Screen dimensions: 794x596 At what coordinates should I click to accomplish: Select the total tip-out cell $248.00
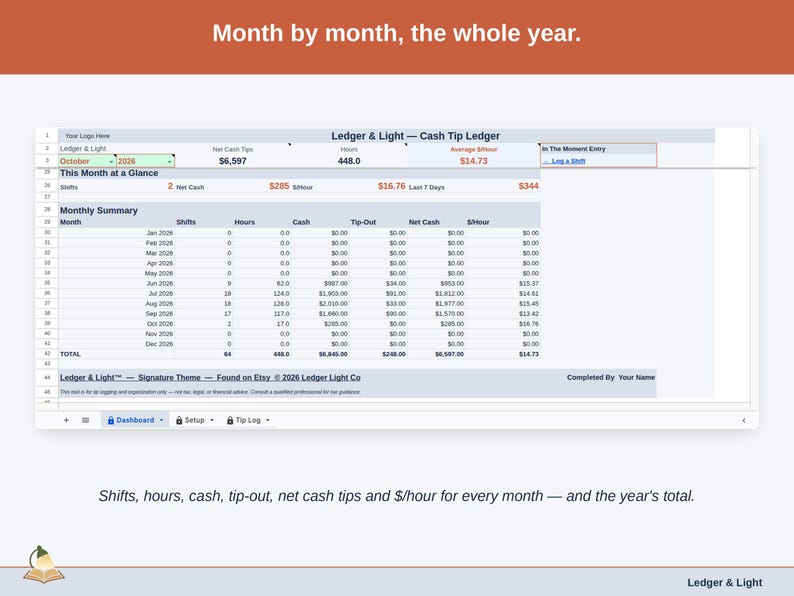[378, 354]
